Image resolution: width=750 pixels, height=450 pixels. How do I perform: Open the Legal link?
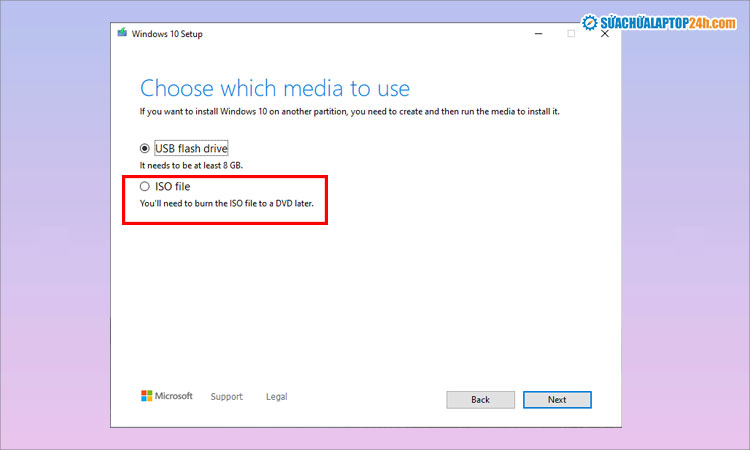coord(276,397)
